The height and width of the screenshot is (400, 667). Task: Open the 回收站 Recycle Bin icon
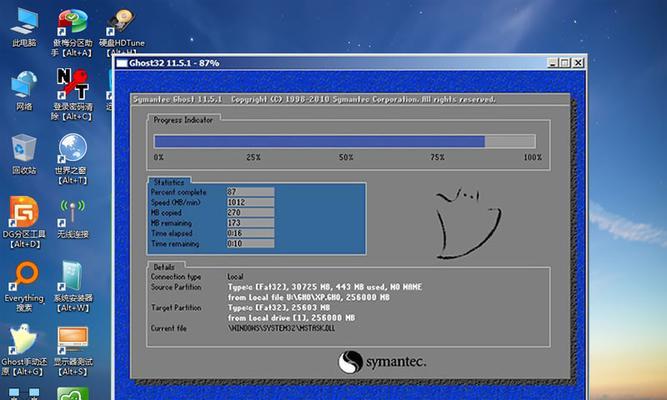coord(23,149)
